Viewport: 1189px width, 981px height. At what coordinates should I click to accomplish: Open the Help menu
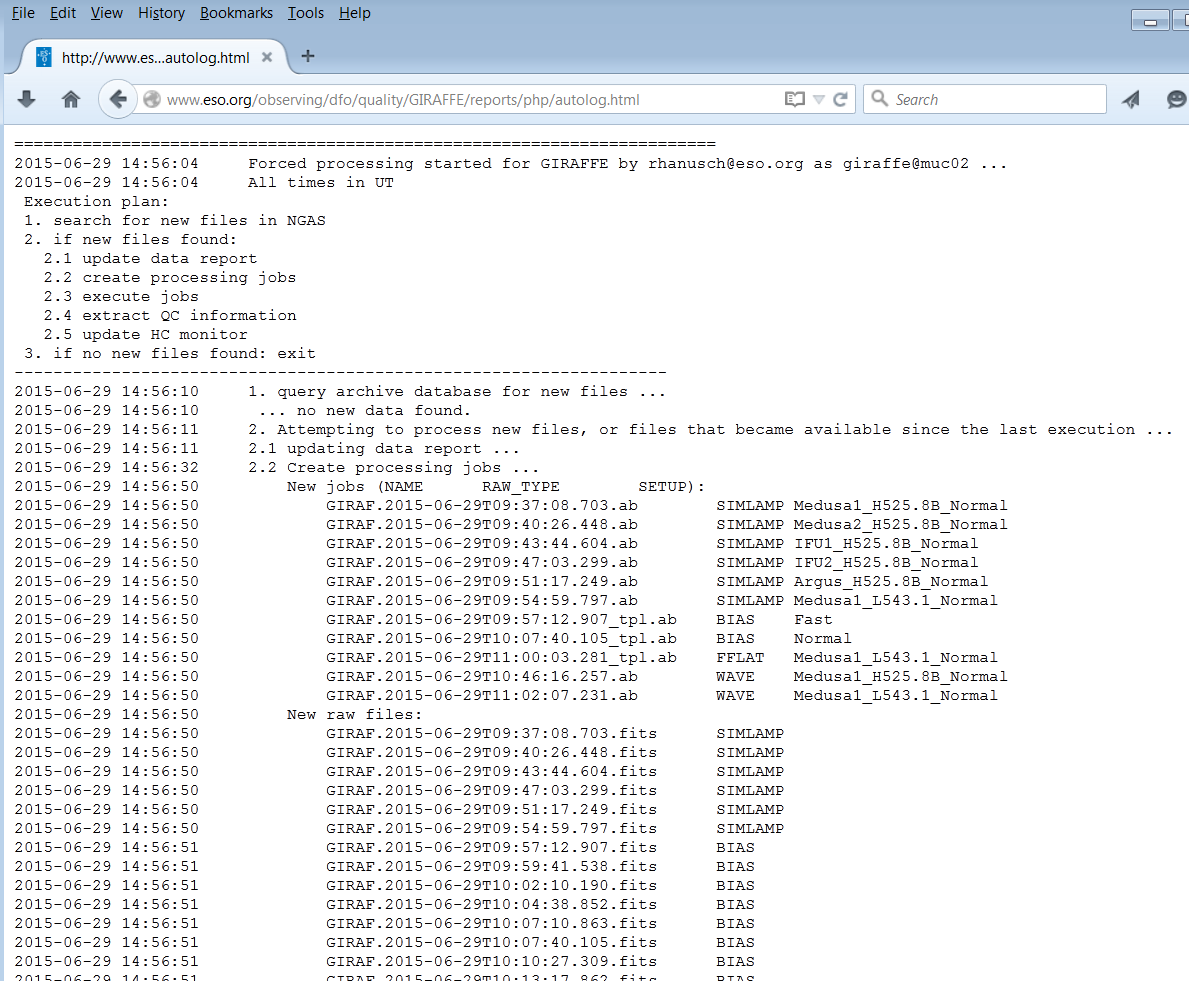pyautogui.click(x=354, y=13)
